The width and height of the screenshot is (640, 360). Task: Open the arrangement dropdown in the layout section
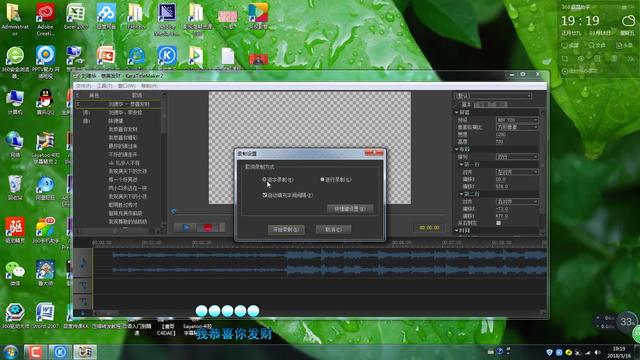517,156
